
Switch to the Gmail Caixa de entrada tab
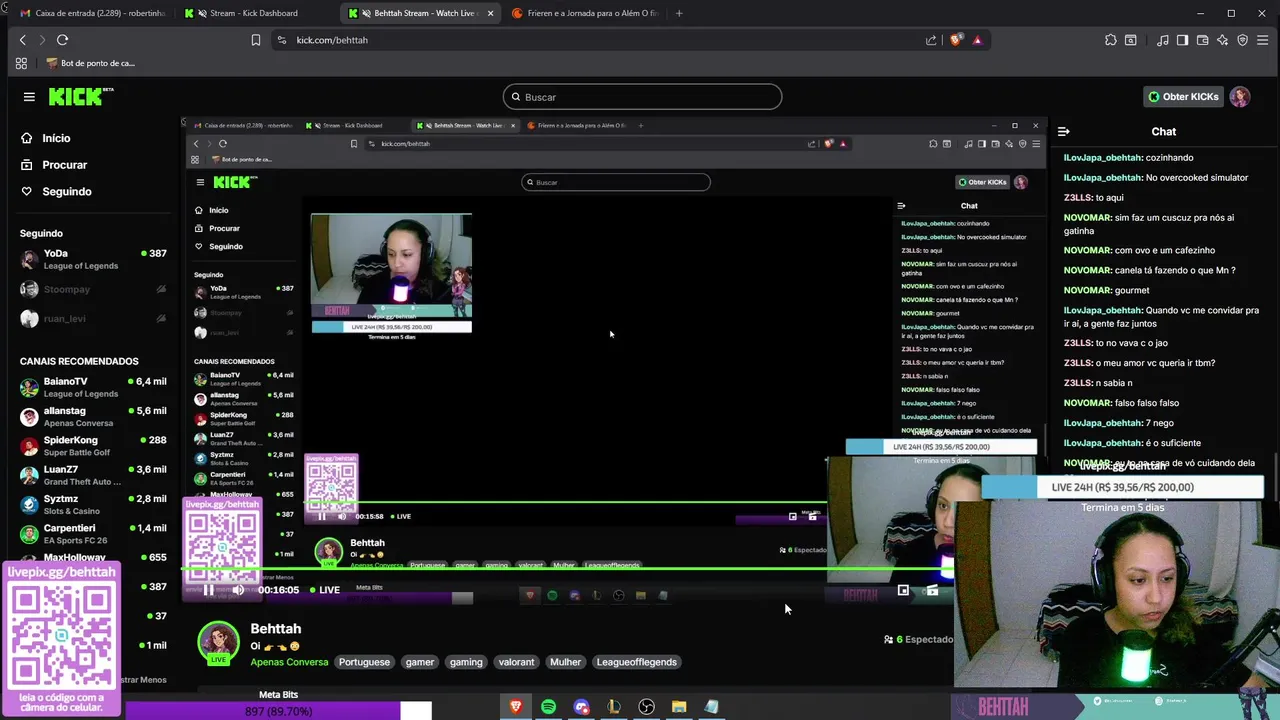point(92,13)
